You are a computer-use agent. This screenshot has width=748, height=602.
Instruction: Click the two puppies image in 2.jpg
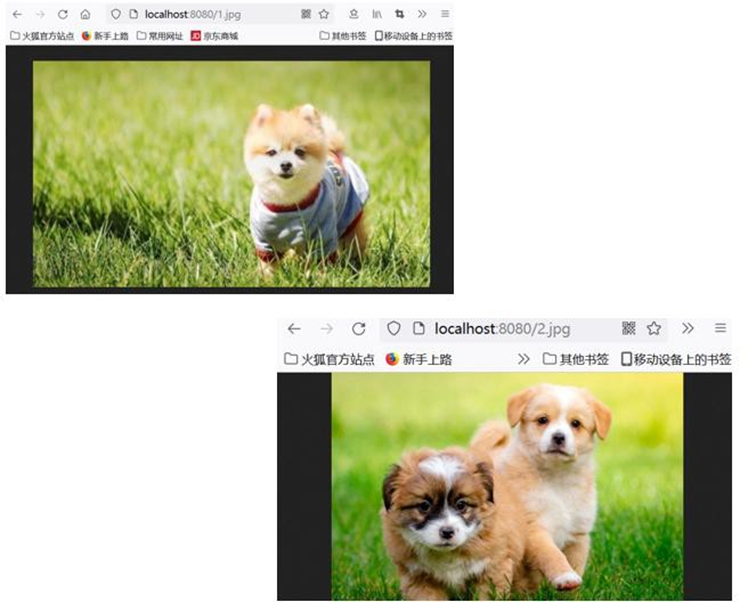point(507,486)
